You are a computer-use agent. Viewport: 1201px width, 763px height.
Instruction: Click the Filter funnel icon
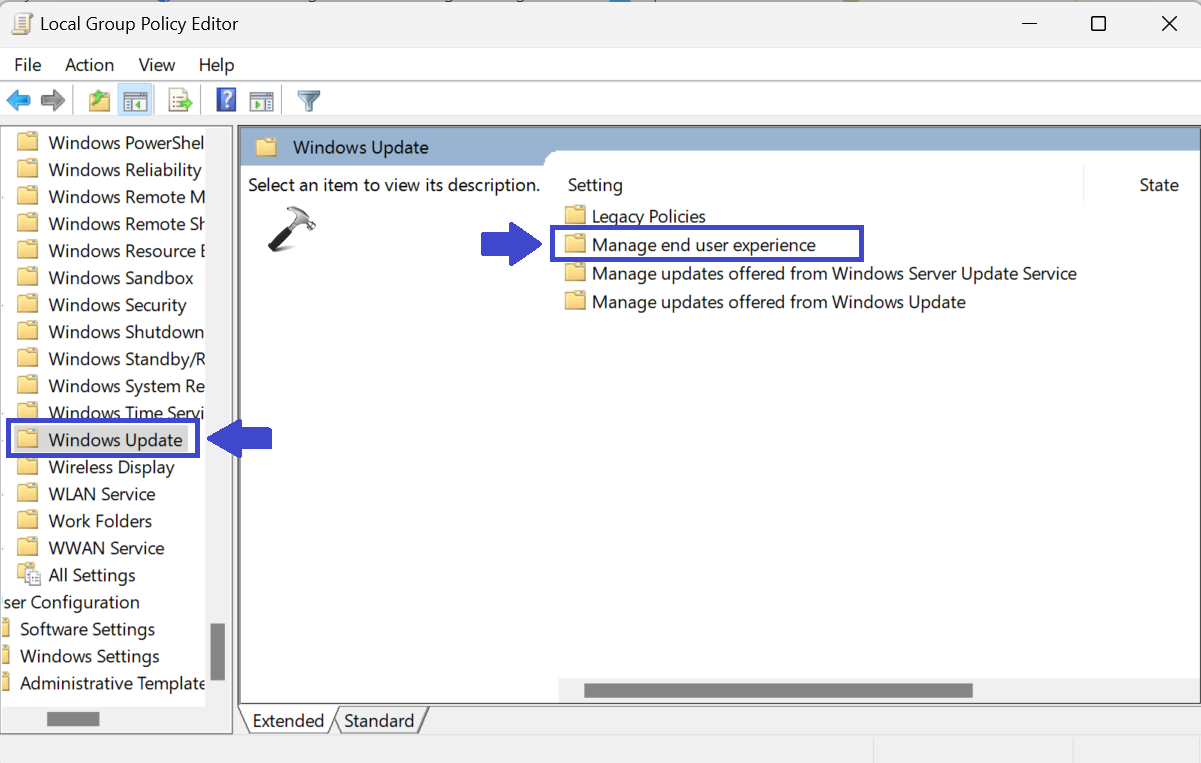coord(309,100)
